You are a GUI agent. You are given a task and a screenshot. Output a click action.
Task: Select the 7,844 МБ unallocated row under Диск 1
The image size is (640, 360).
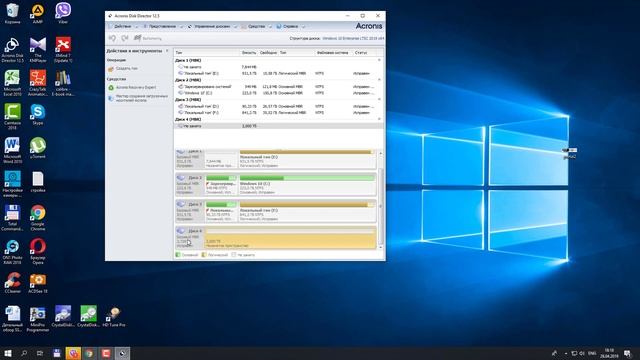[278, 67]
